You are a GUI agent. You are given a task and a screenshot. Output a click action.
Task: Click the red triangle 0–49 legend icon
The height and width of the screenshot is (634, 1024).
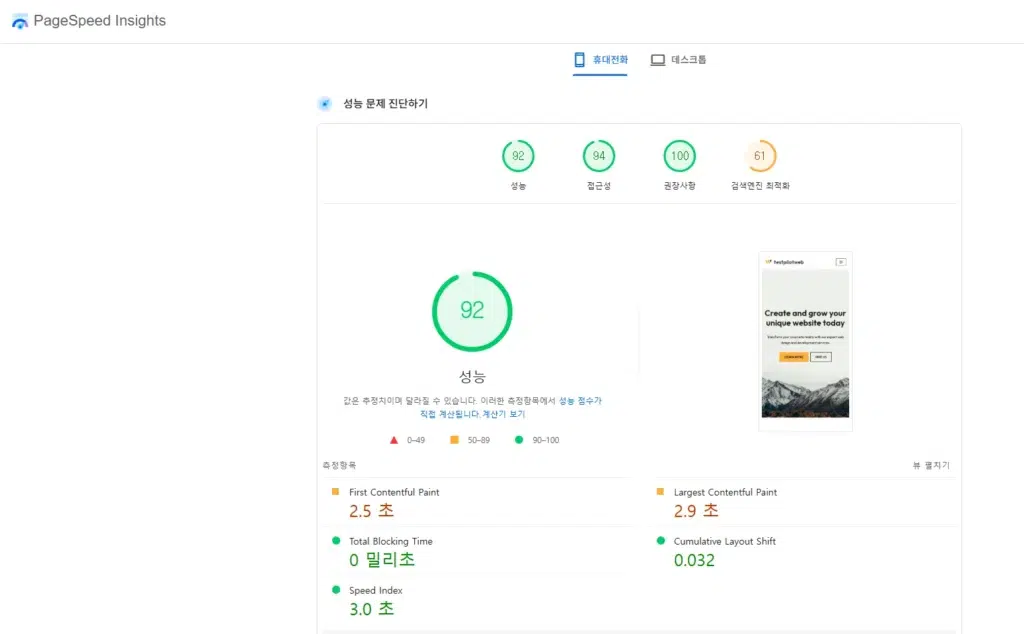[394, 438]
